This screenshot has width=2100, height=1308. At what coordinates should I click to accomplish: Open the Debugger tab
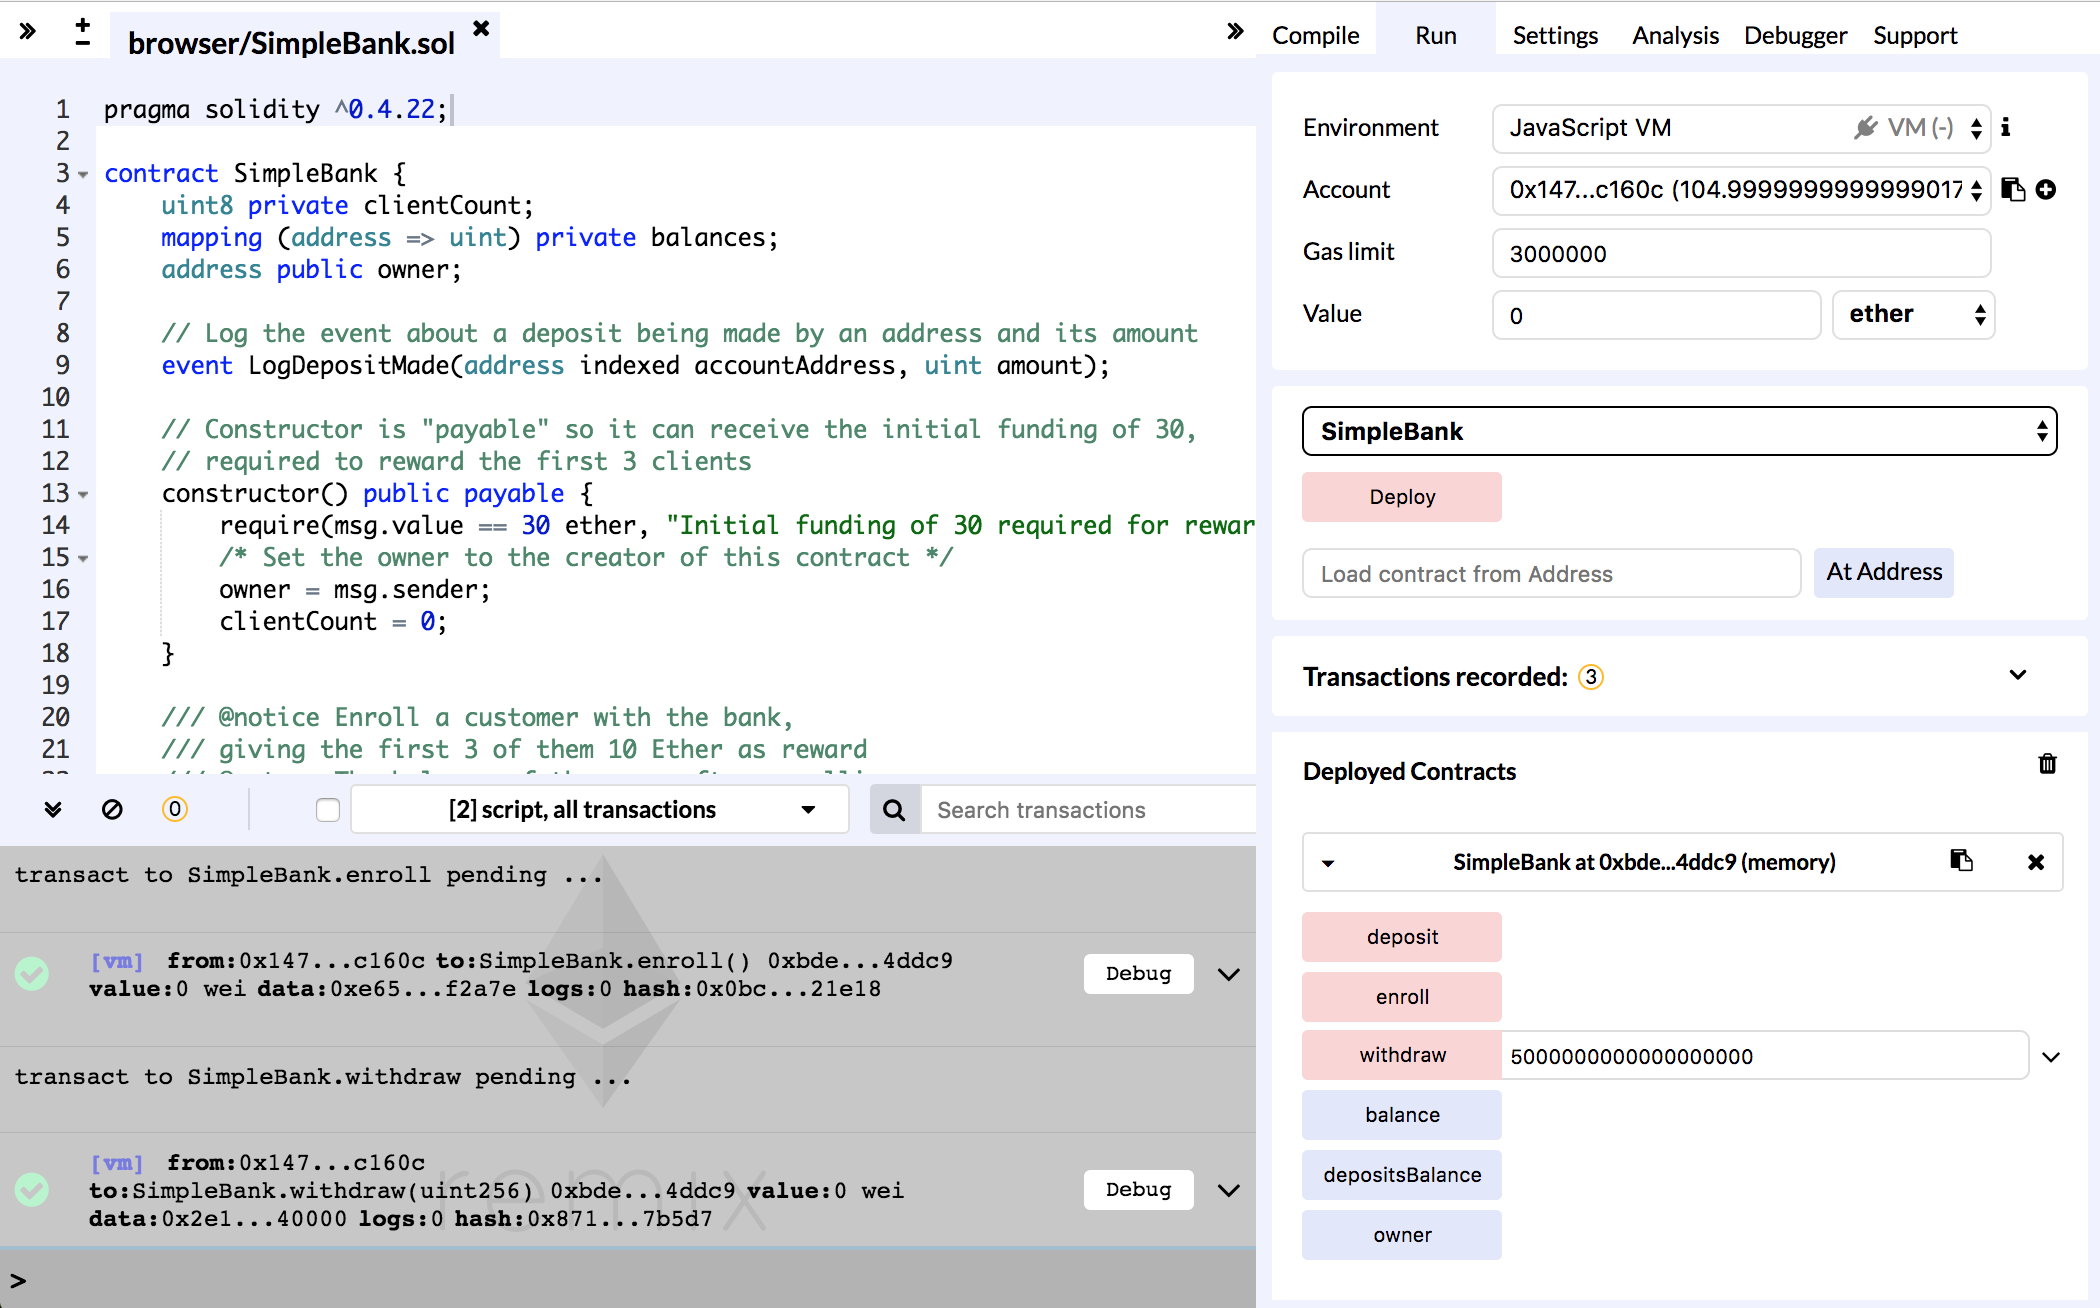tap(1795, 35)
